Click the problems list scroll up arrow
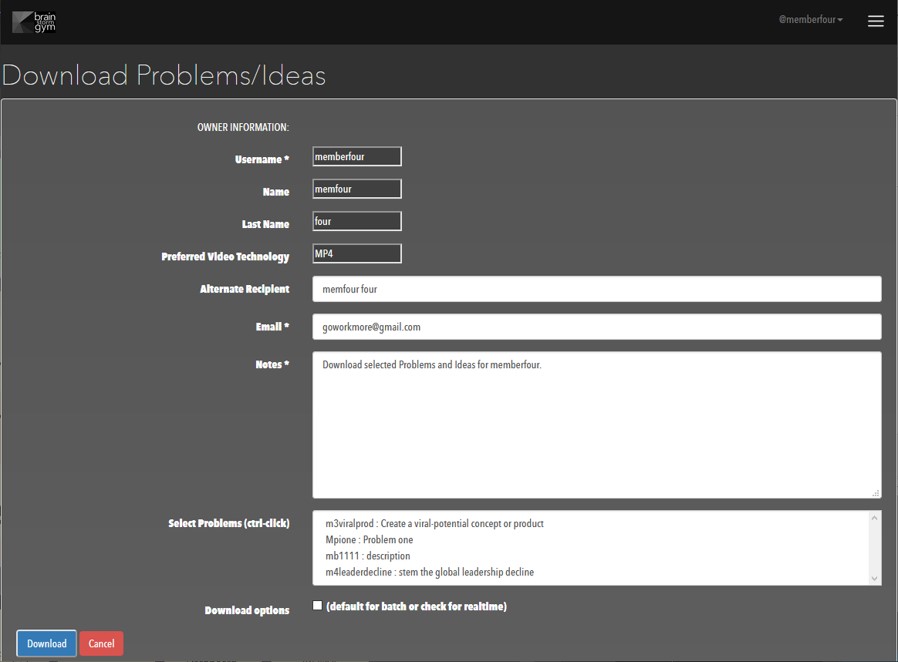 (874, 518)
